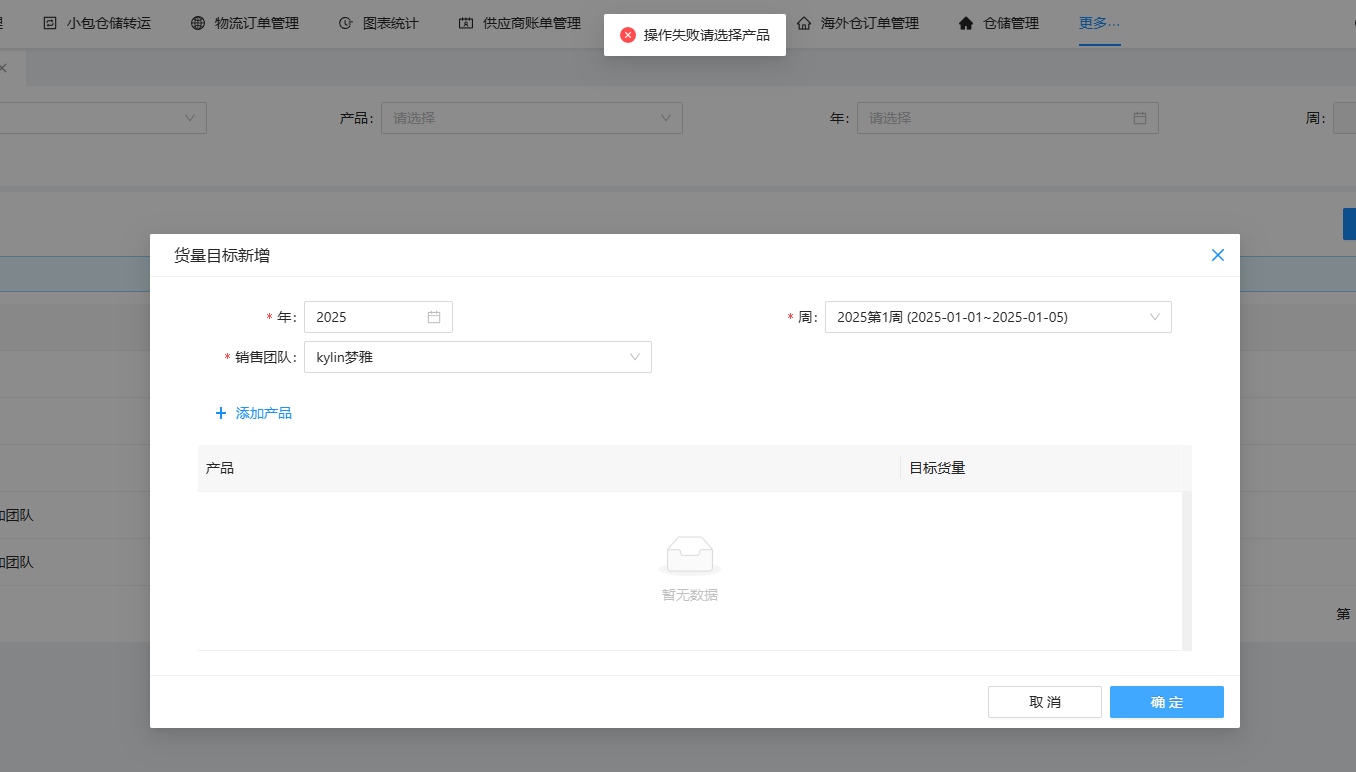
Task: Expand the 更多… menu item
Action: click(1099, 23)
